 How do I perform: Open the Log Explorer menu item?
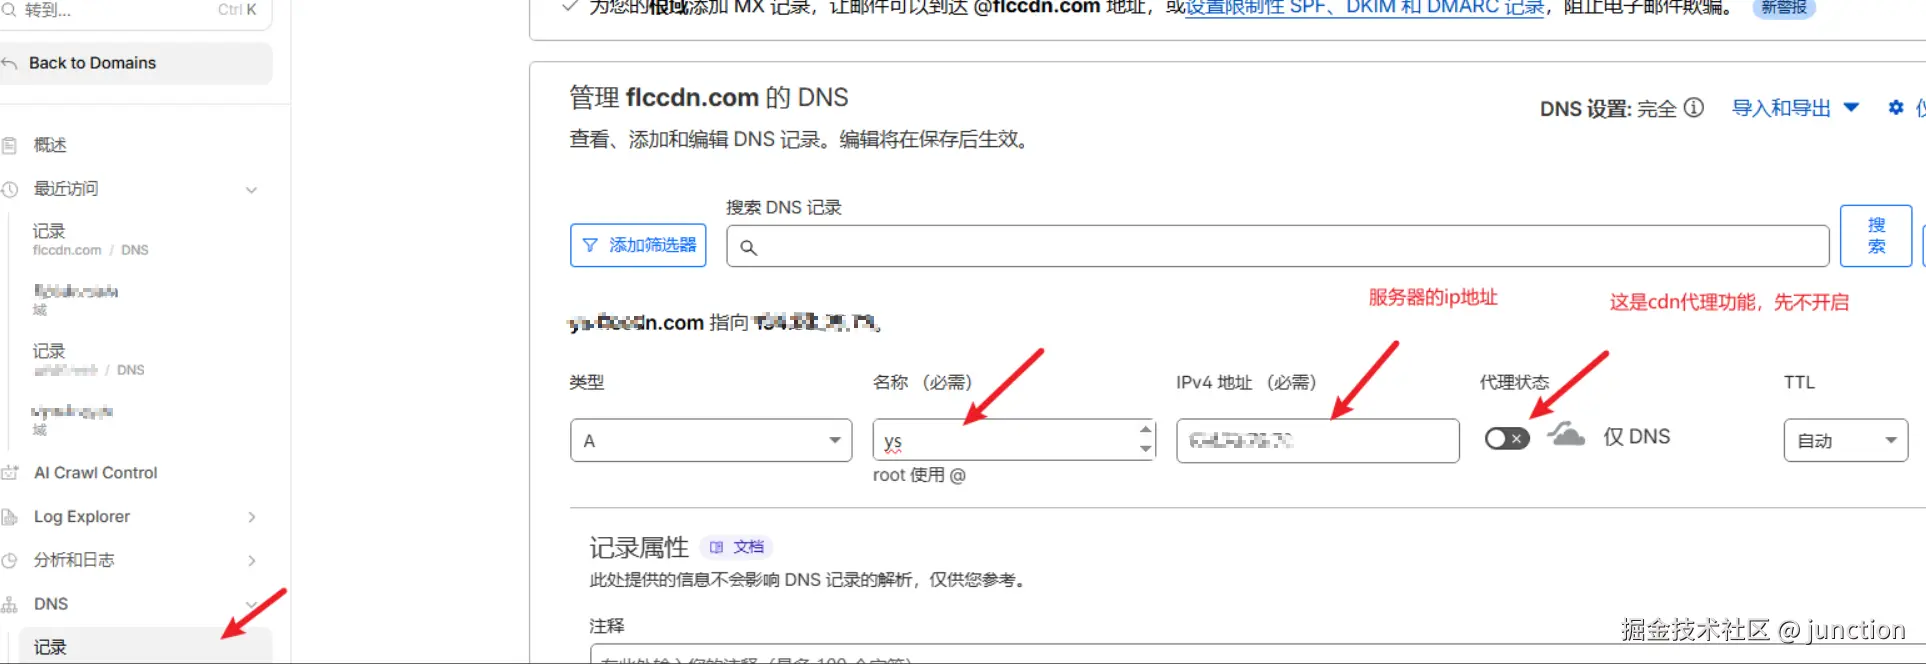[82, 517]
